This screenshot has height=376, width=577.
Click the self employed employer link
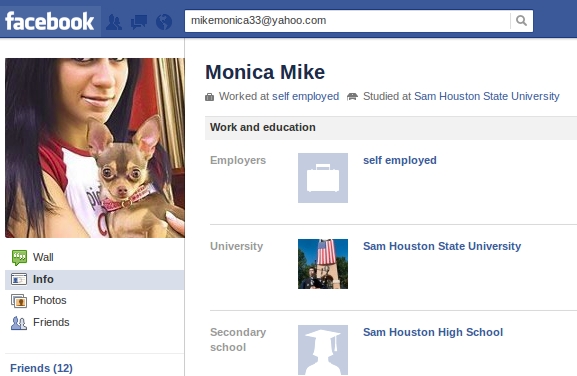point(400,160)
